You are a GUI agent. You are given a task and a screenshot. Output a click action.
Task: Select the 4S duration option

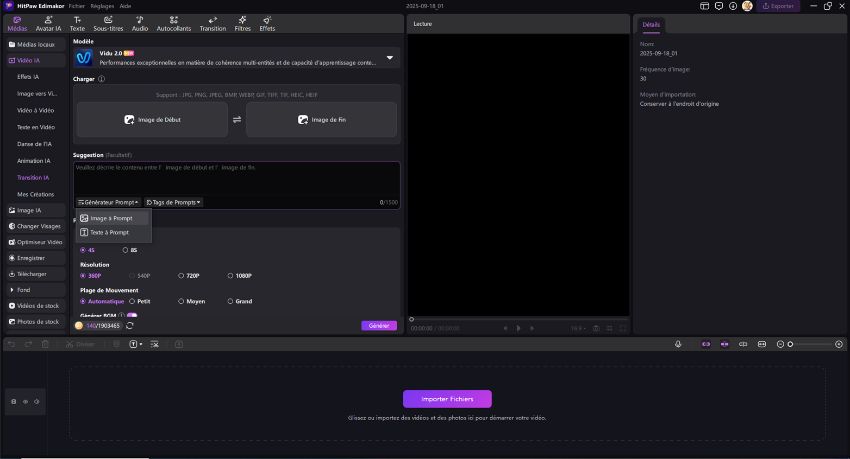pos(87,250)
